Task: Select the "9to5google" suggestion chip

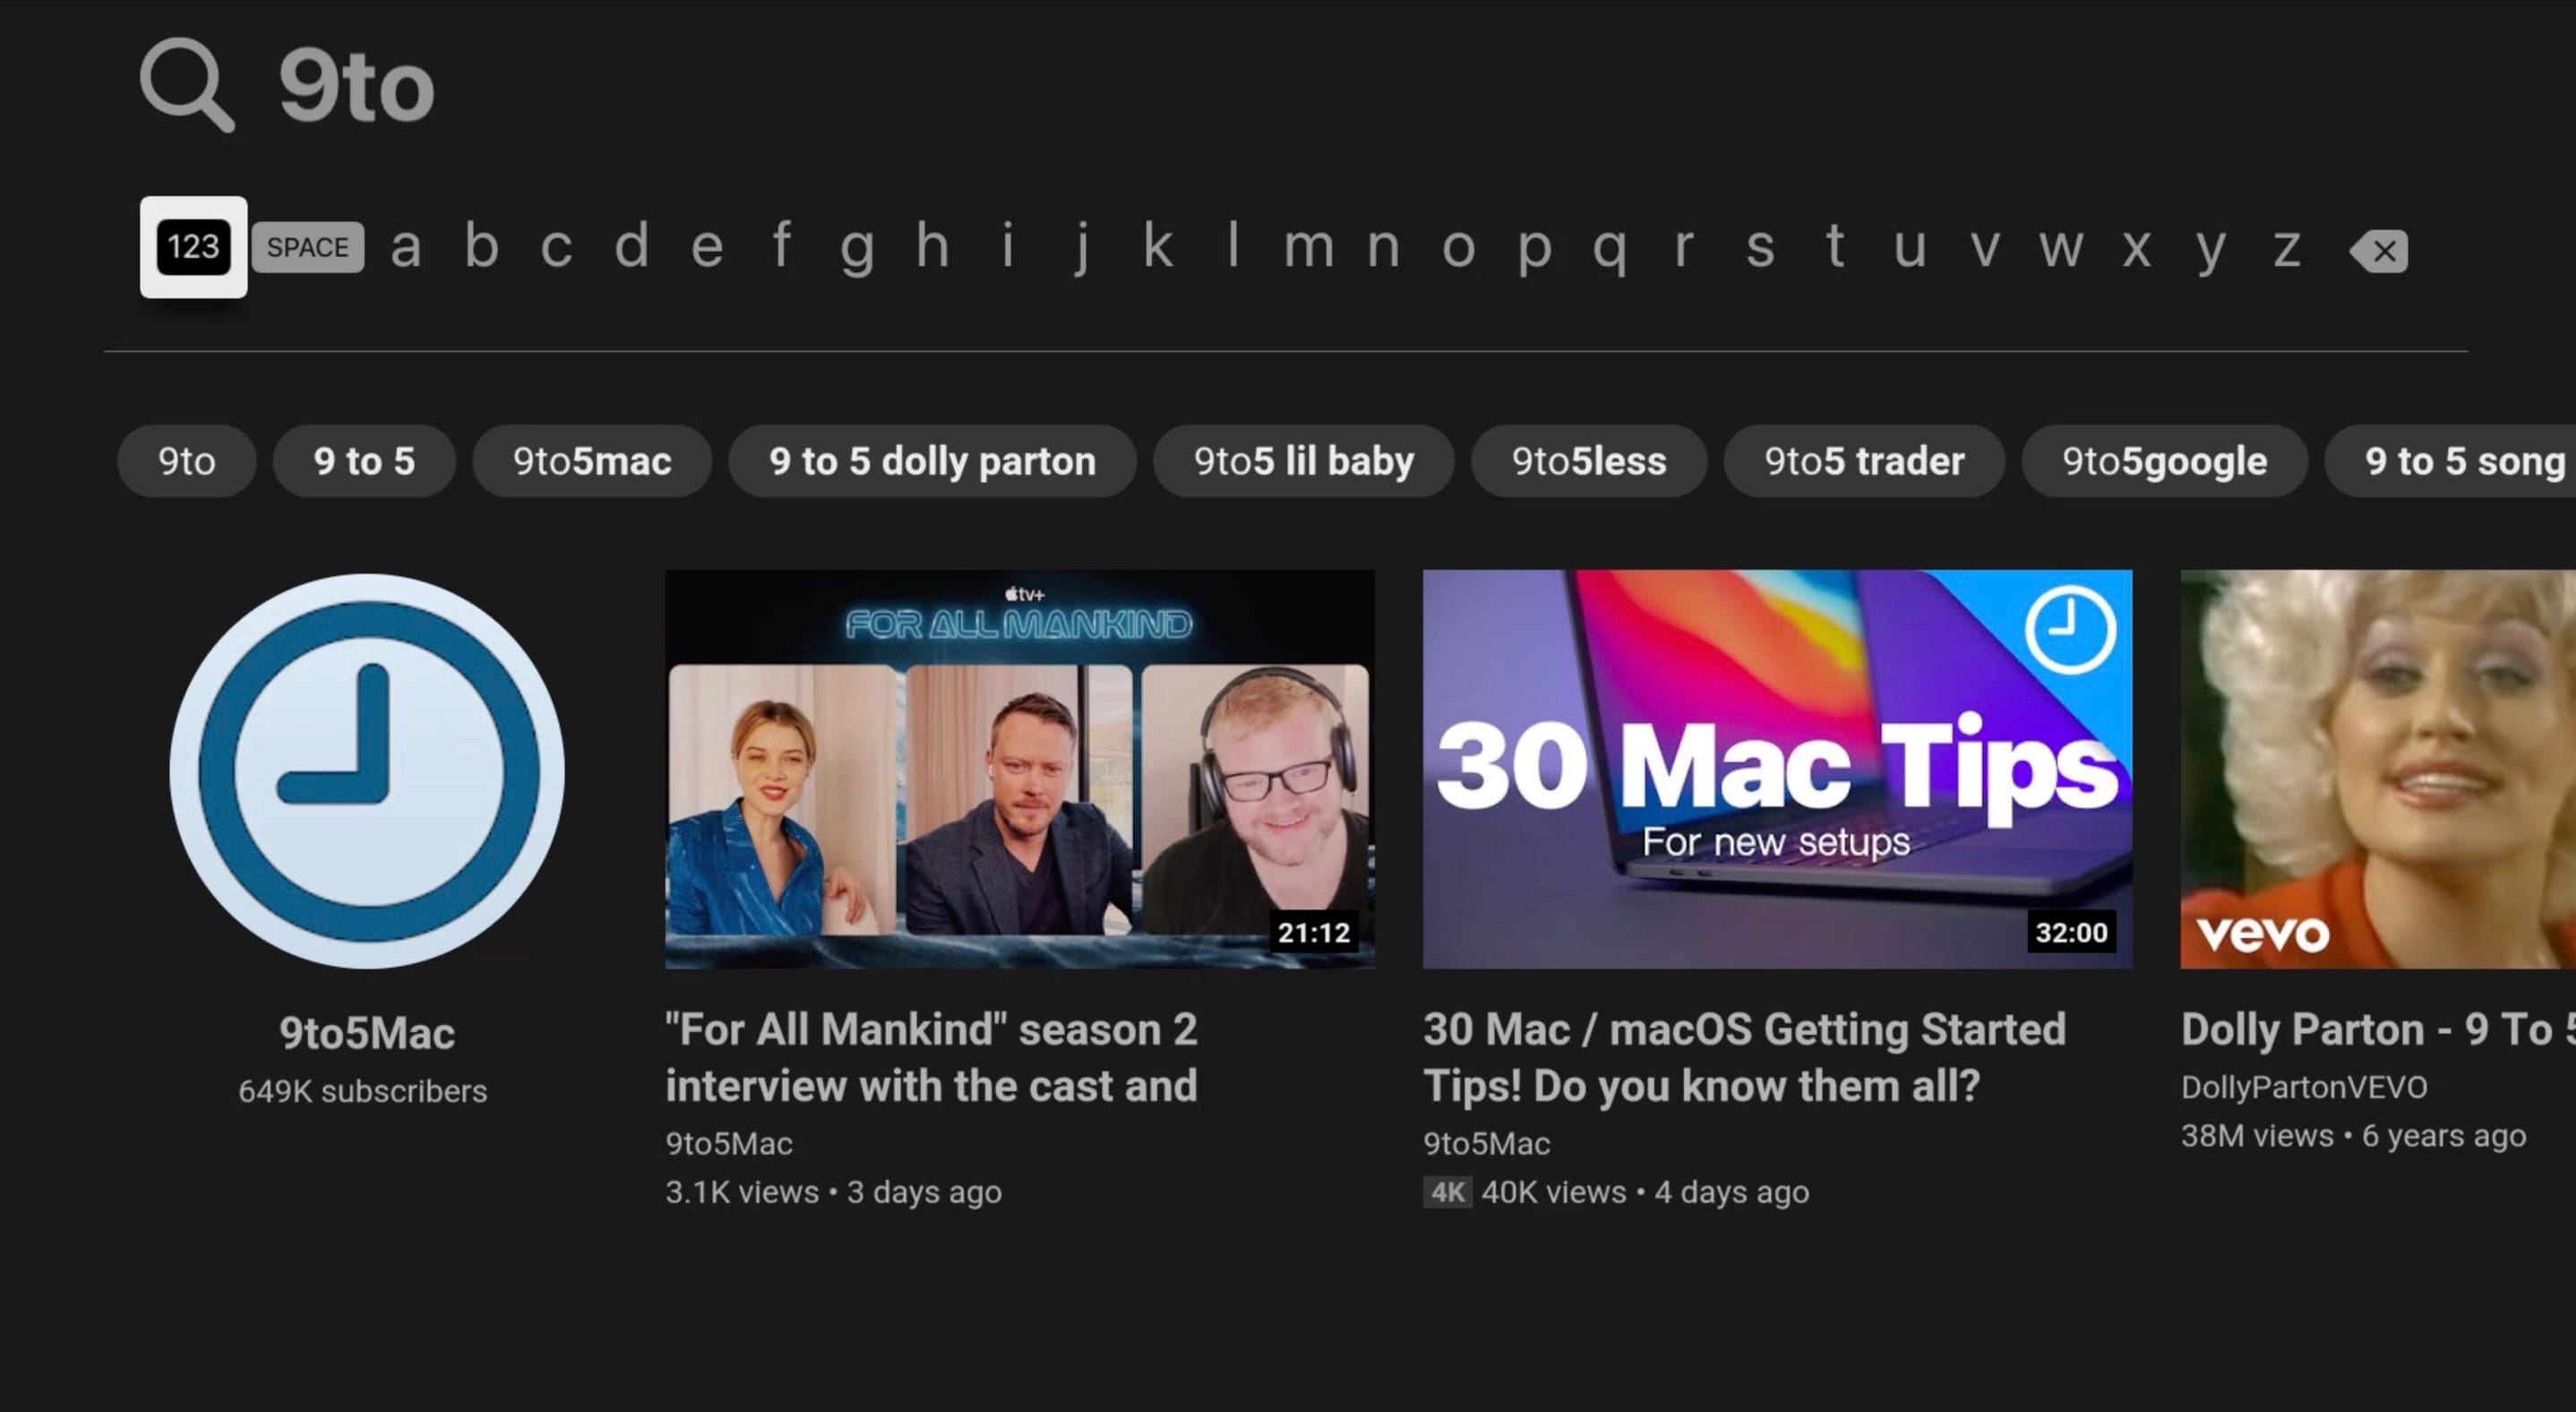Action: tap(2164, 461)
